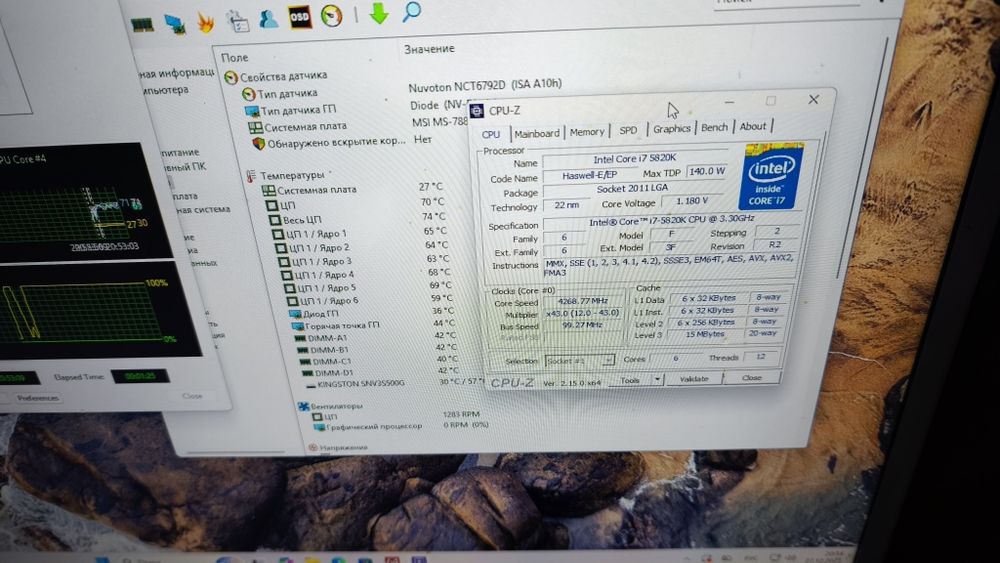Click the RAM icon beside DIMM-A1

click(x=301, y=339)
